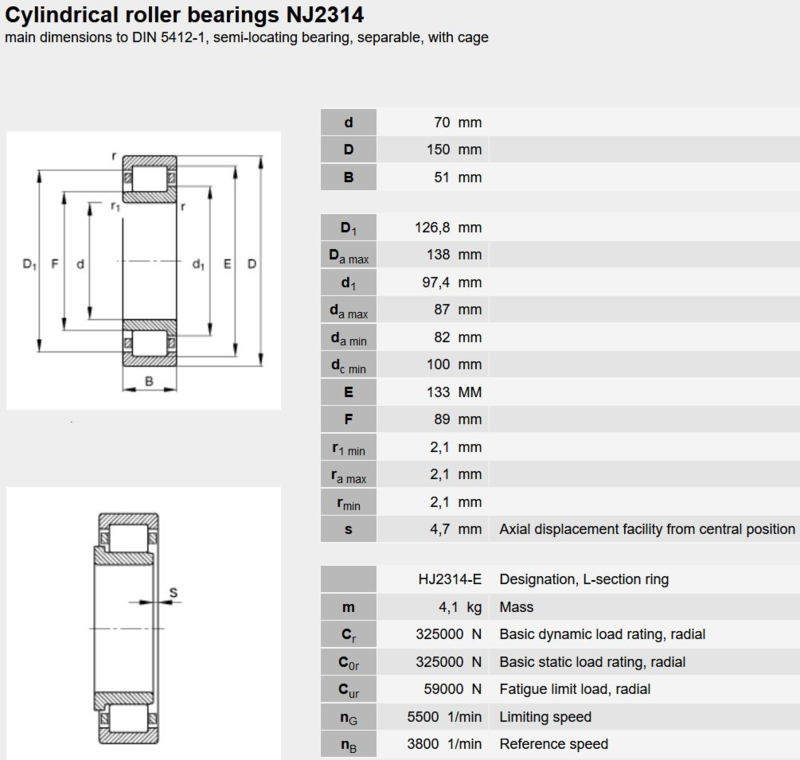Click the 'nB' symbol header cell

tap(348, 744)
